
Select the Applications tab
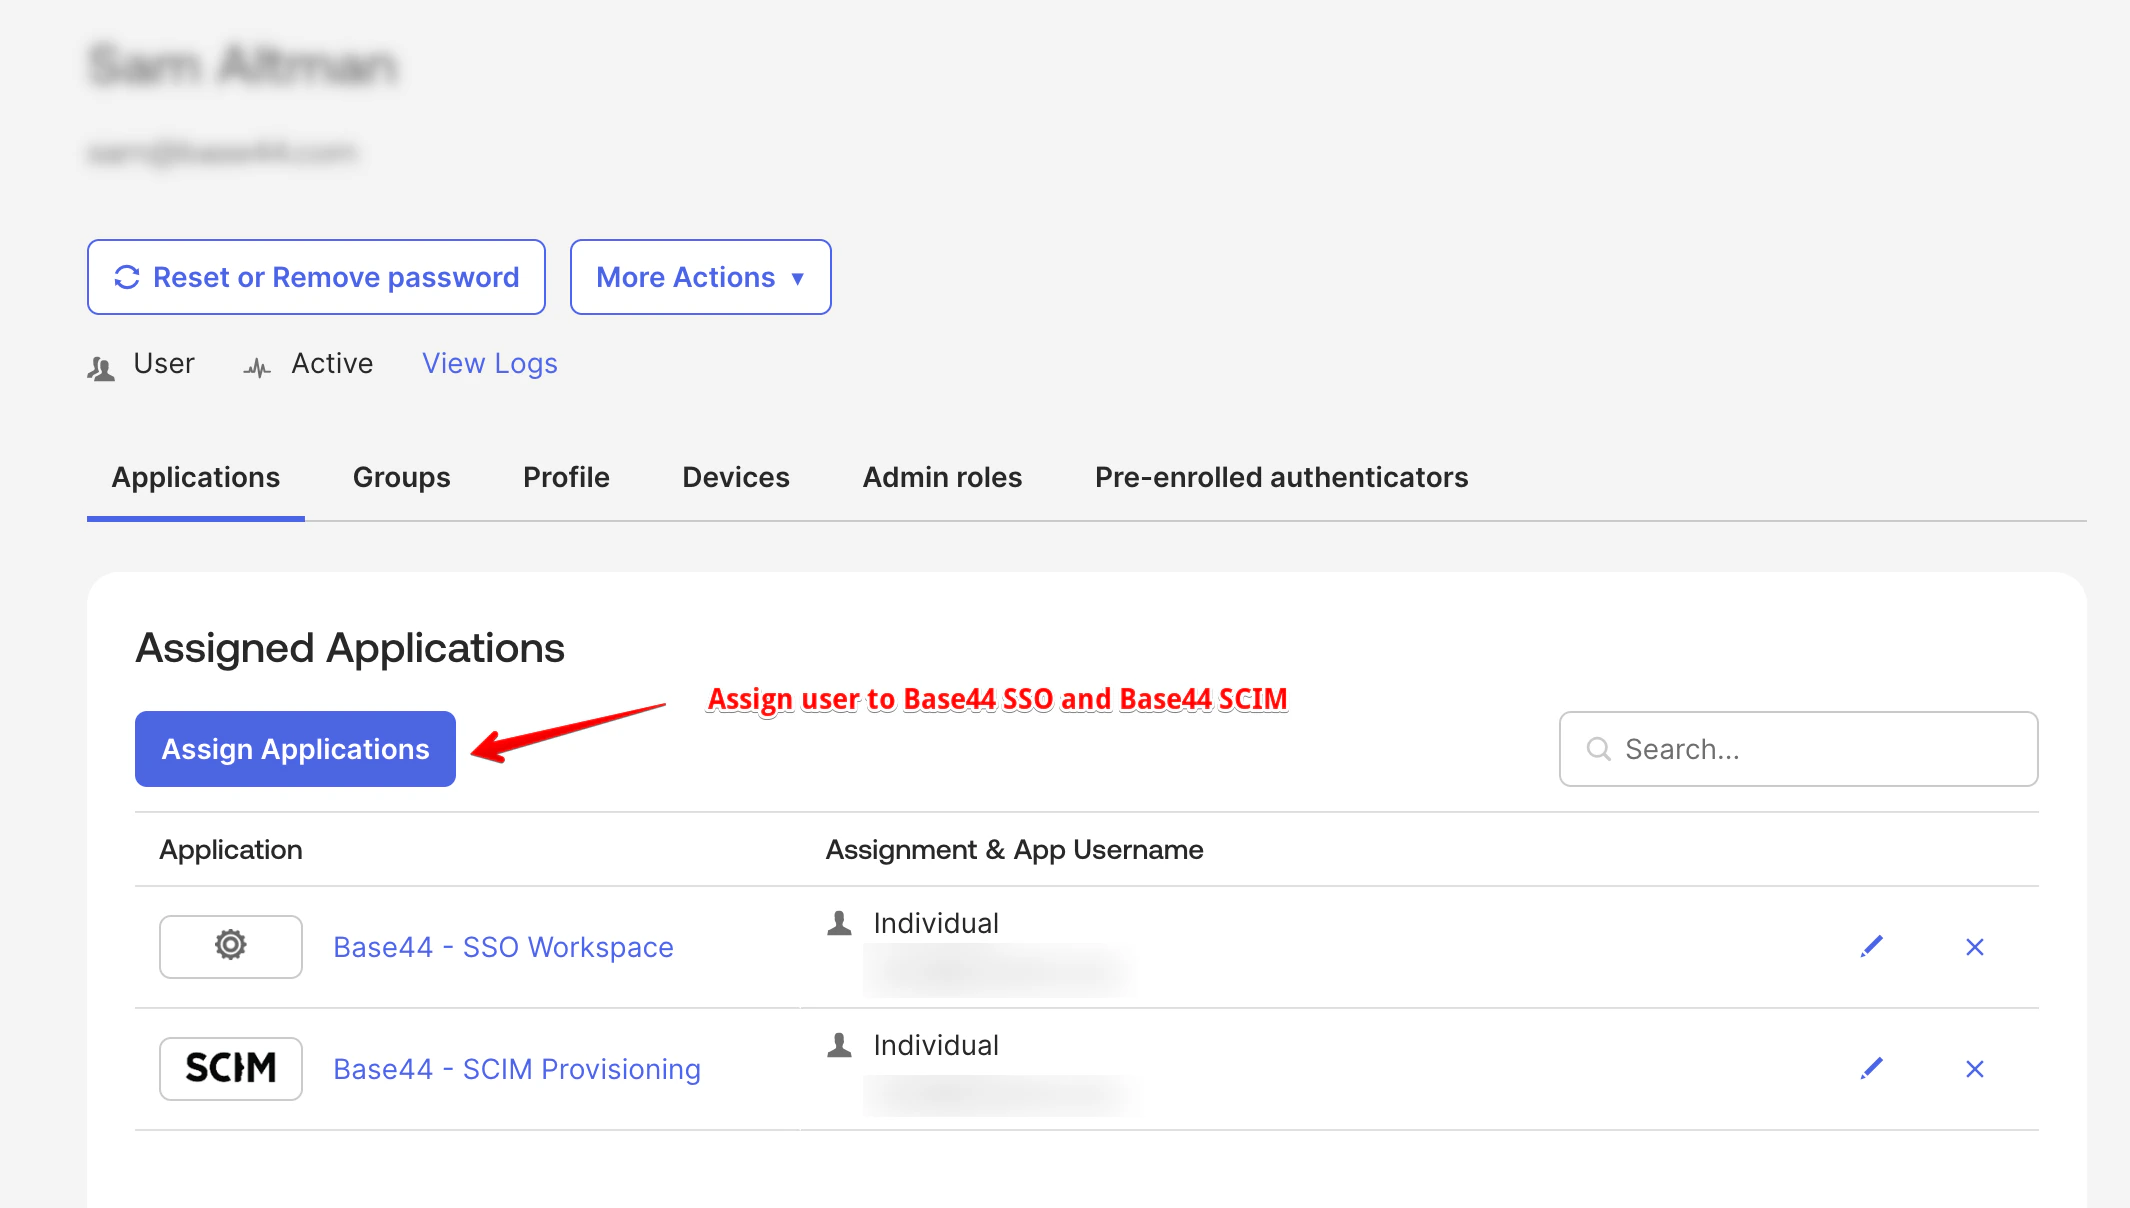[196, 477]
